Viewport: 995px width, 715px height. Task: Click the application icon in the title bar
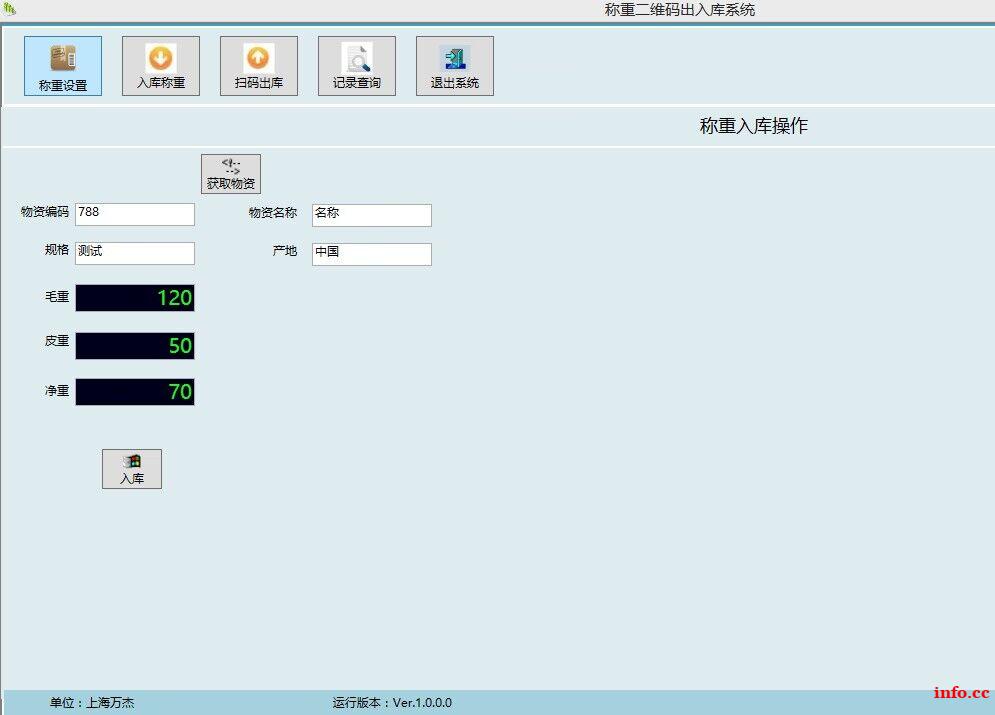pos(9,8)
